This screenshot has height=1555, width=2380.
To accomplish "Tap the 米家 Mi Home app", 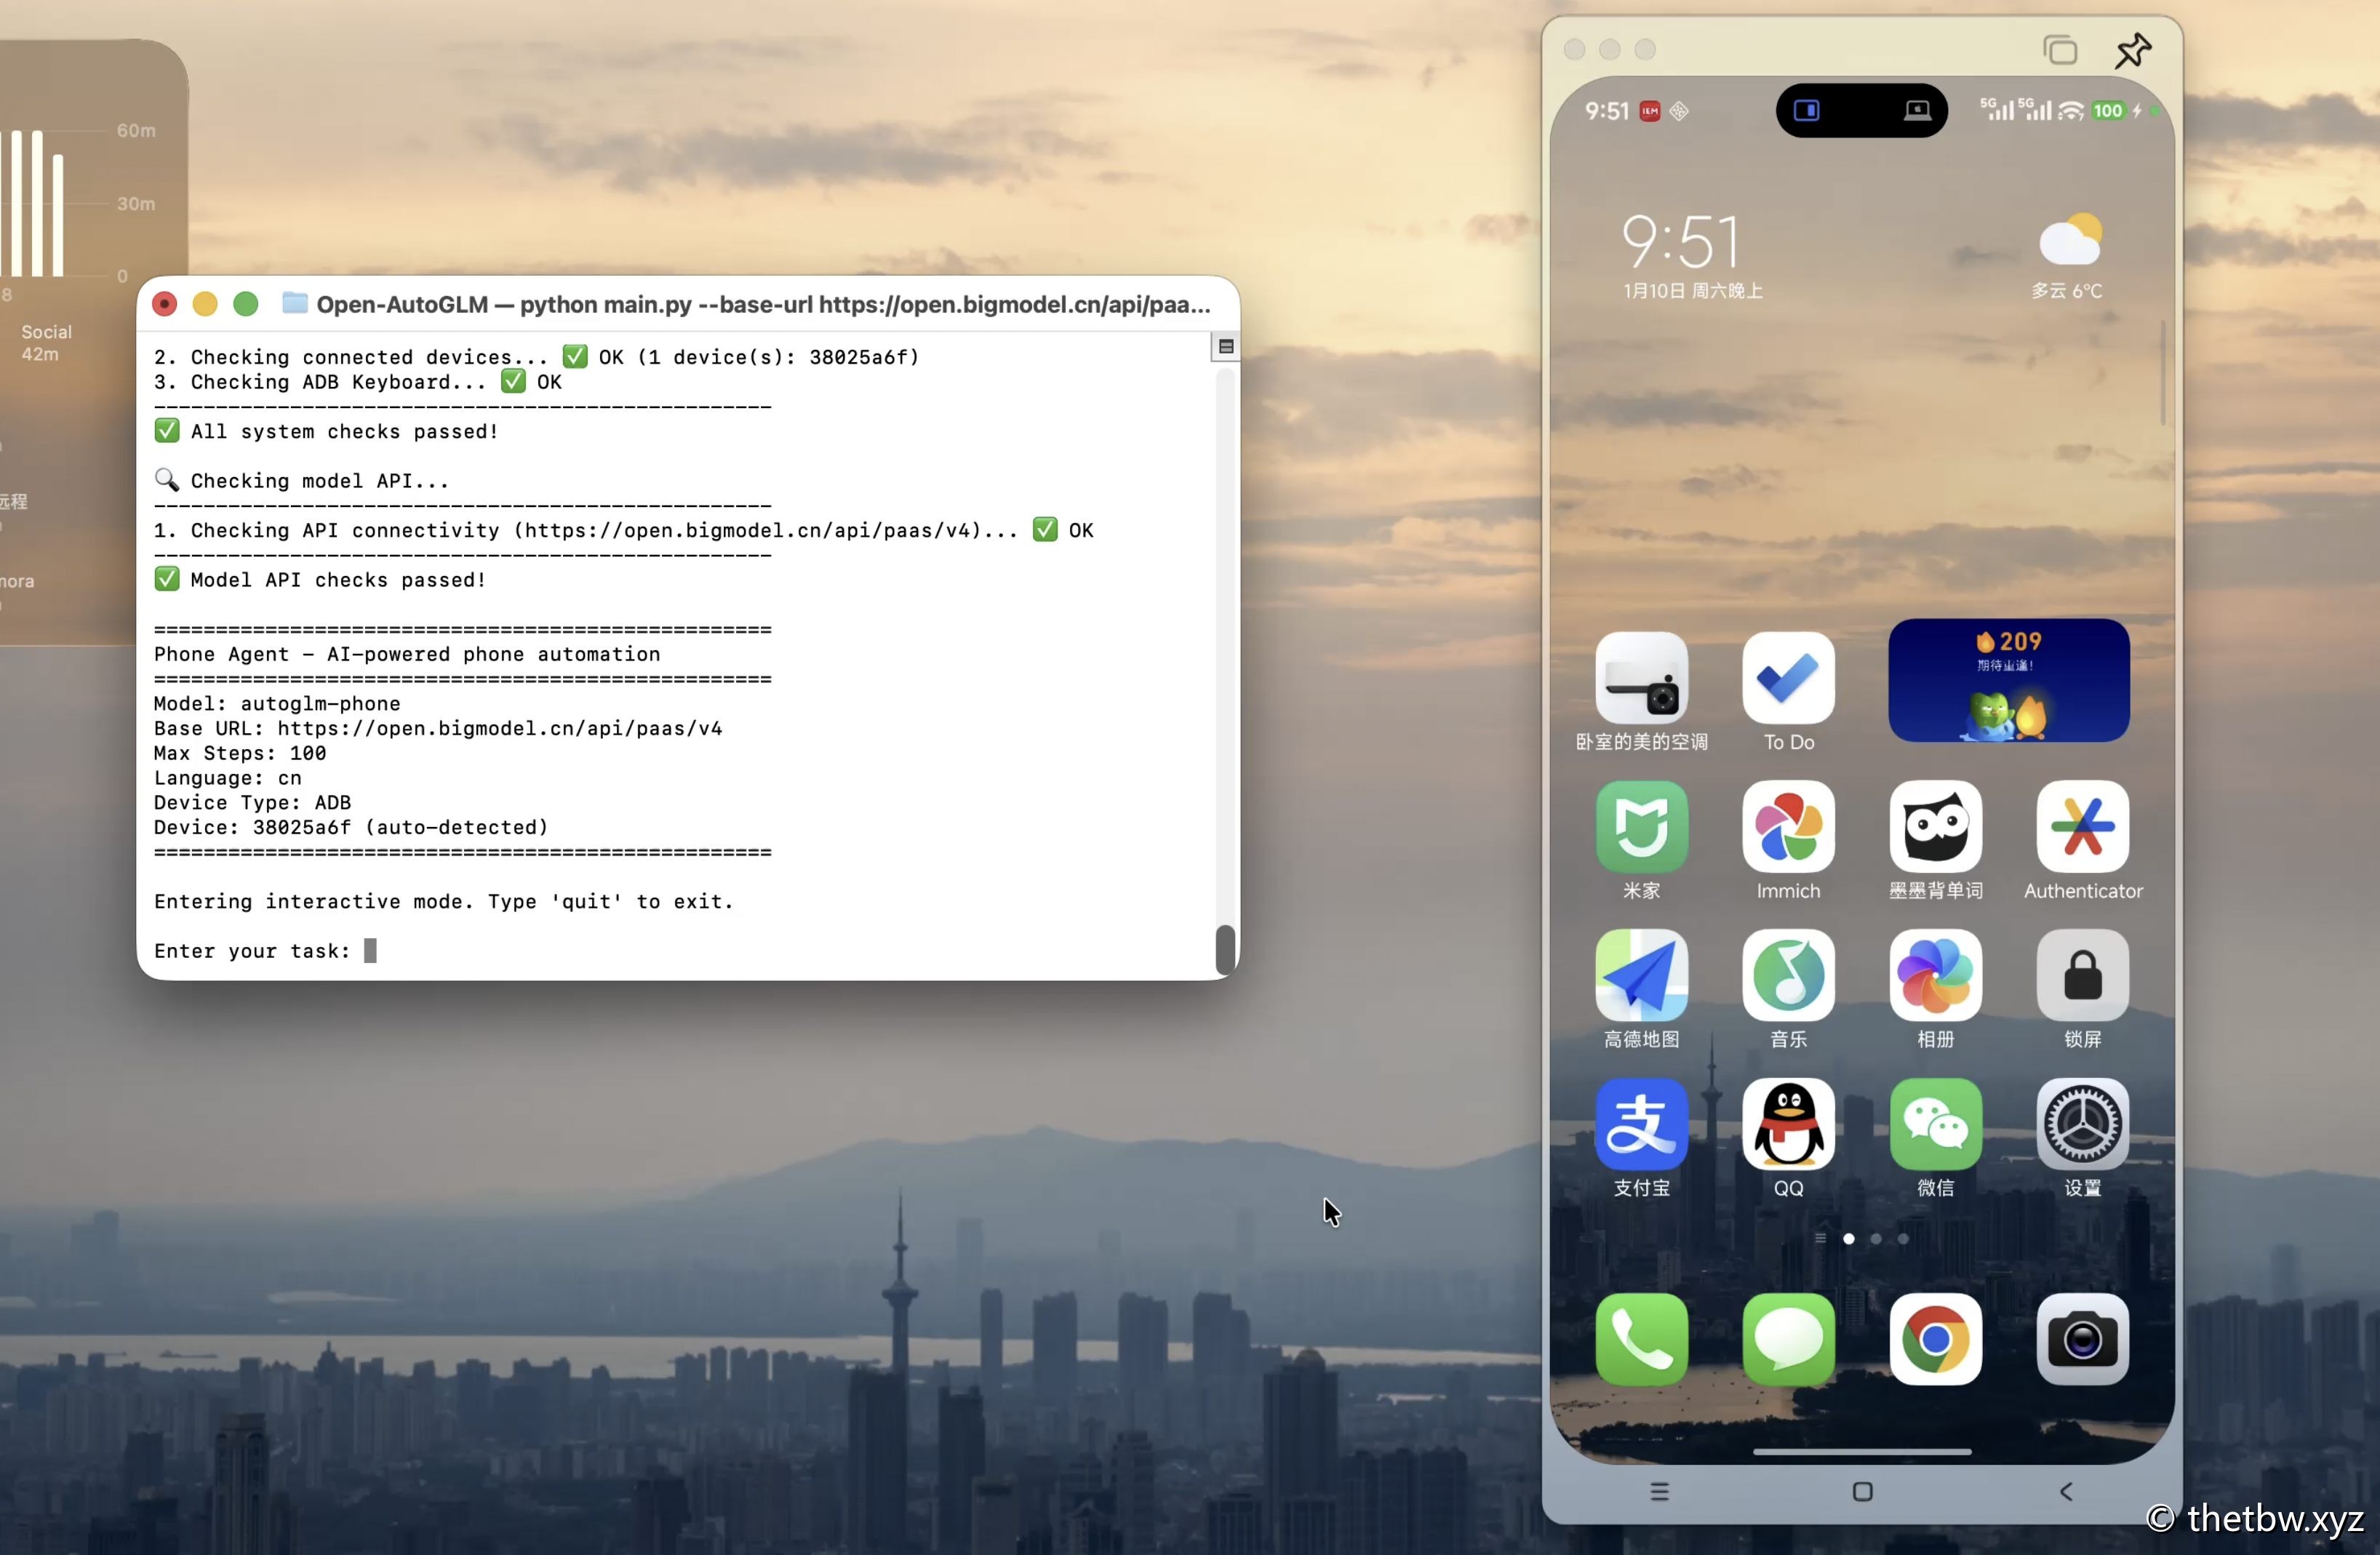I will (x=1641, y=827).
